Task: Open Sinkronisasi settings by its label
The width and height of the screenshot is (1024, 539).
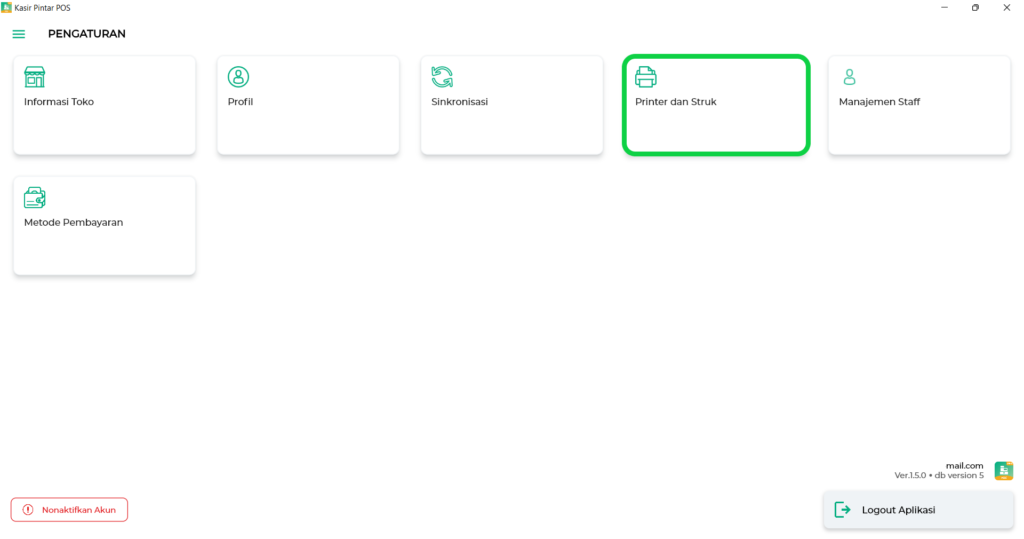Action: tap(459, 102)
